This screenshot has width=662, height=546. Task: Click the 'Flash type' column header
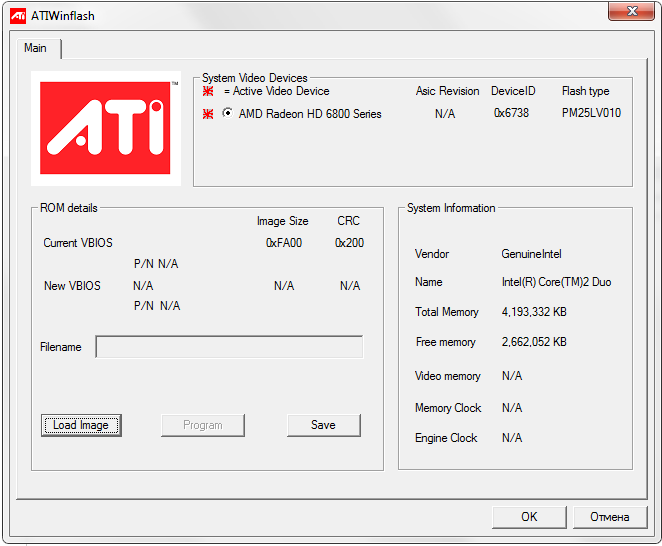point(585,91)
